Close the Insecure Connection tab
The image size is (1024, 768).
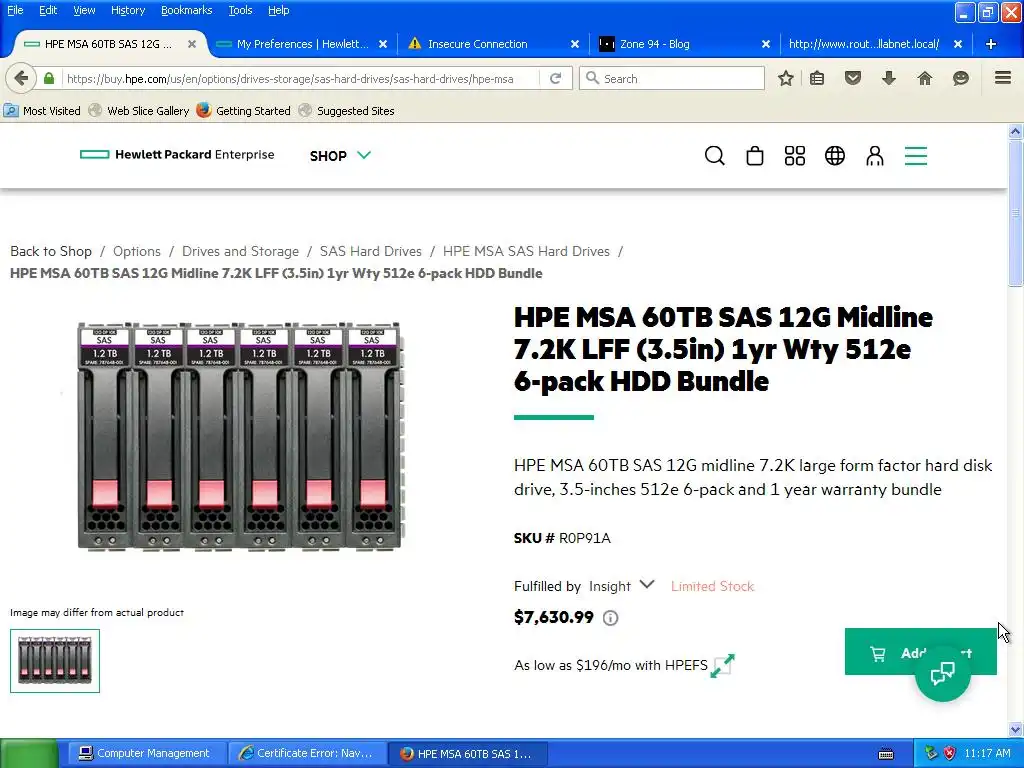tap(575, 44)
